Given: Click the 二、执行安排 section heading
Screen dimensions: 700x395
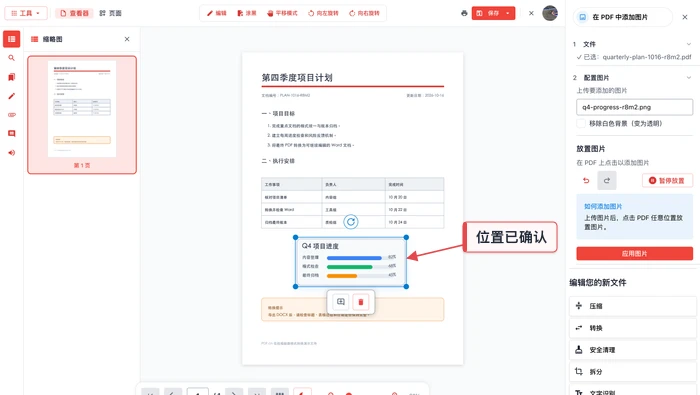Looking at the screenshot, I should pyautogui.click(x=278, y=161).
